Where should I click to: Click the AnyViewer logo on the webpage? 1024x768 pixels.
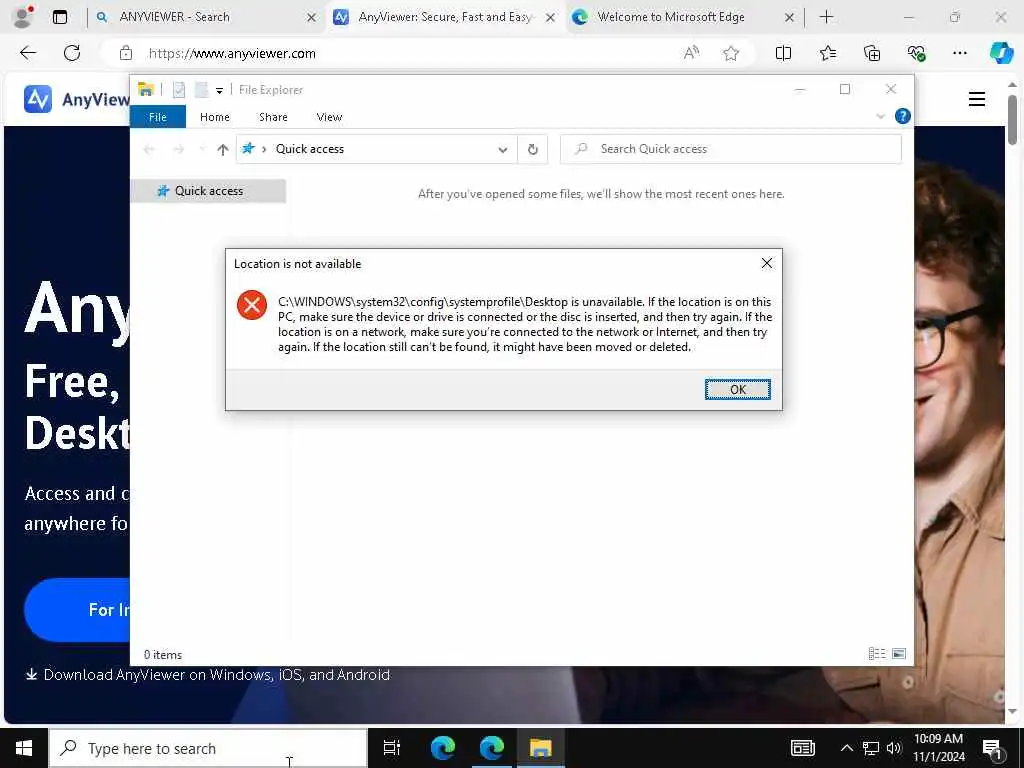point(76,99)
